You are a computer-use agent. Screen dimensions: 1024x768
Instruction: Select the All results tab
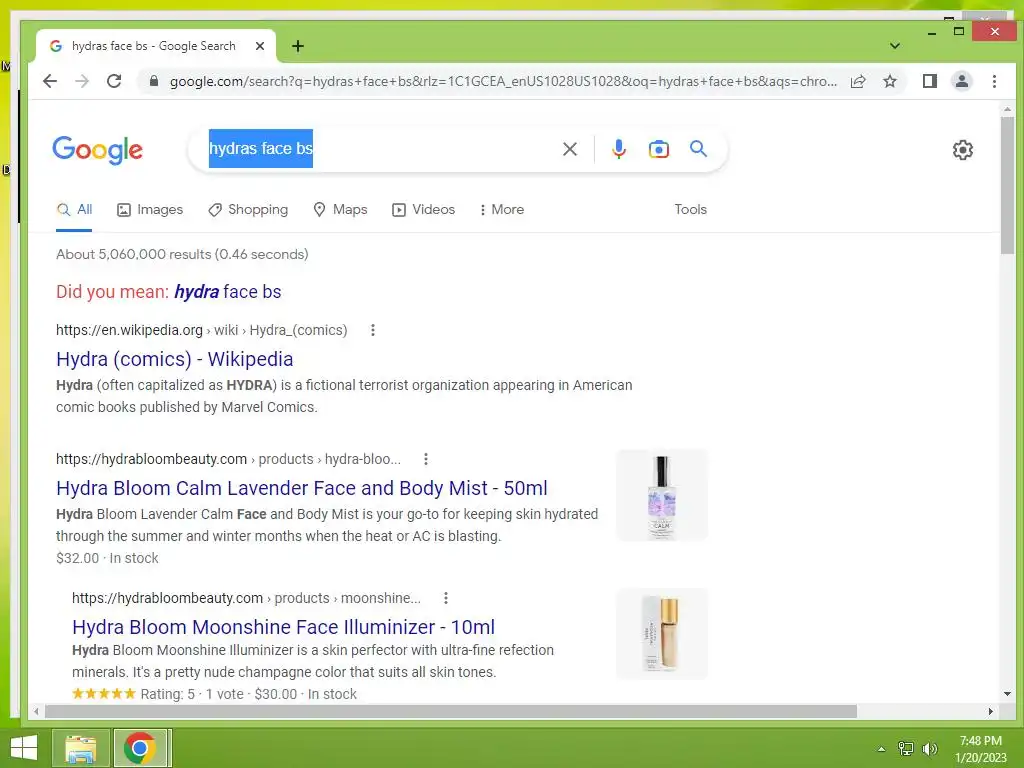tap(74, 210)
